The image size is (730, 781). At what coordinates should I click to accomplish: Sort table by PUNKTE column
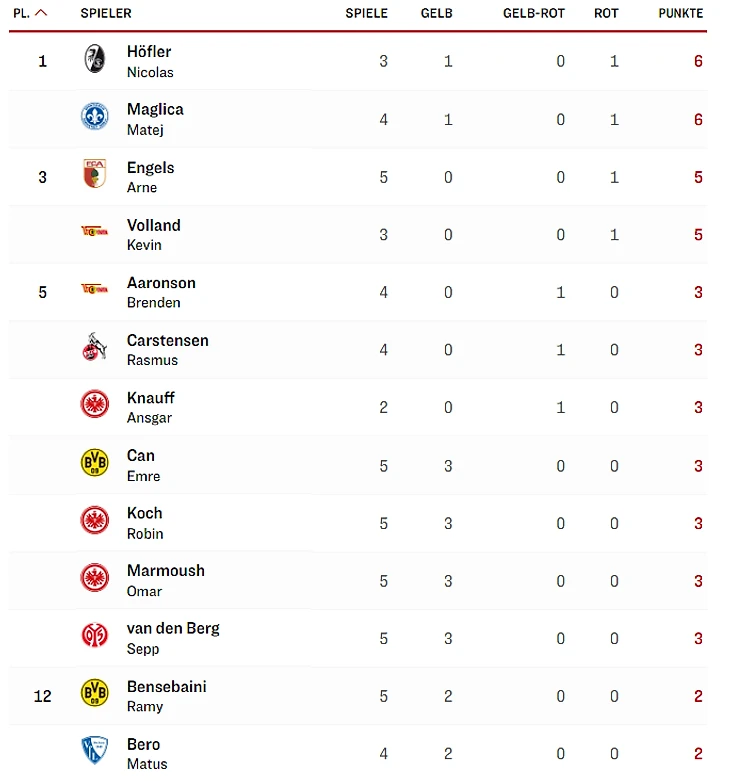[x=680, y=13]
